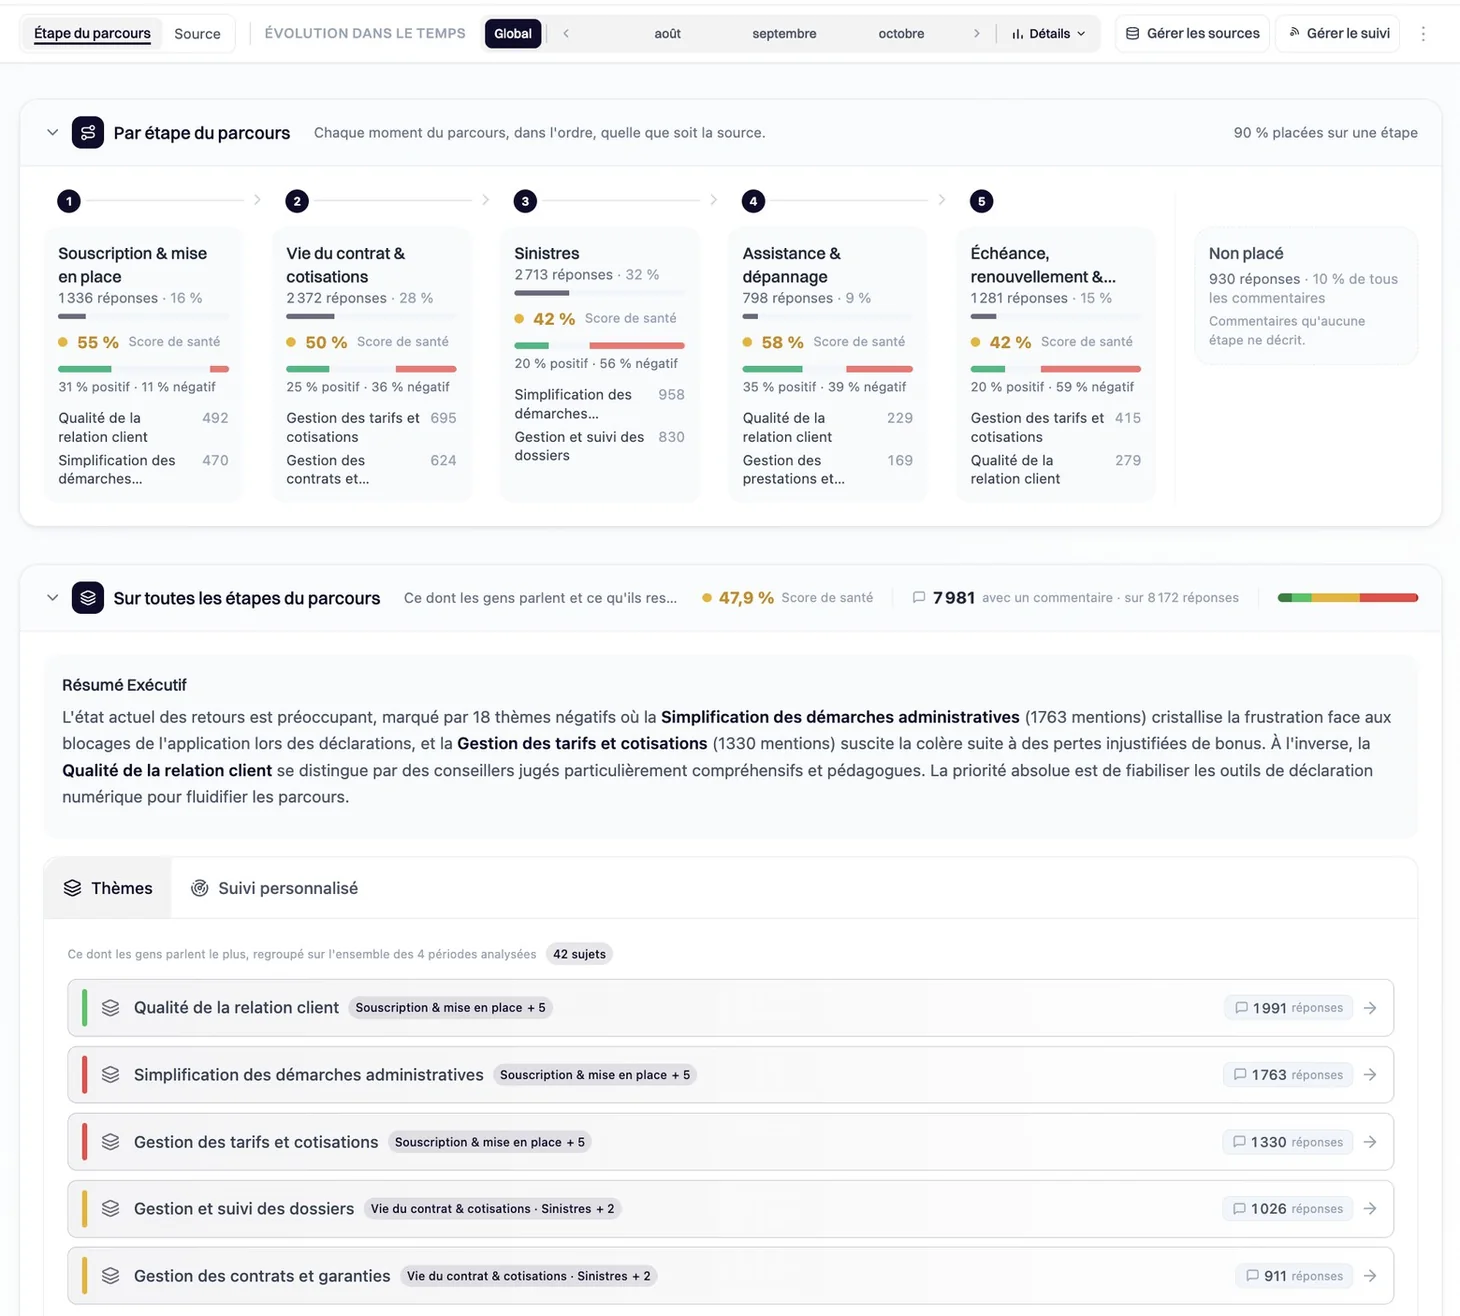Click the comment bubble icon beside 7 981
Viewport: 1460px width, 1316px height.
[x=919, y=597]
